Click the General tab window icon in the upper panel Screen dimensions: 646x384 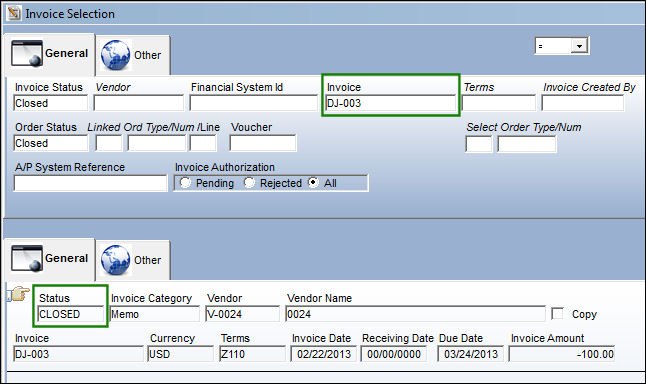pyautogui.click(x=27, y=53)
